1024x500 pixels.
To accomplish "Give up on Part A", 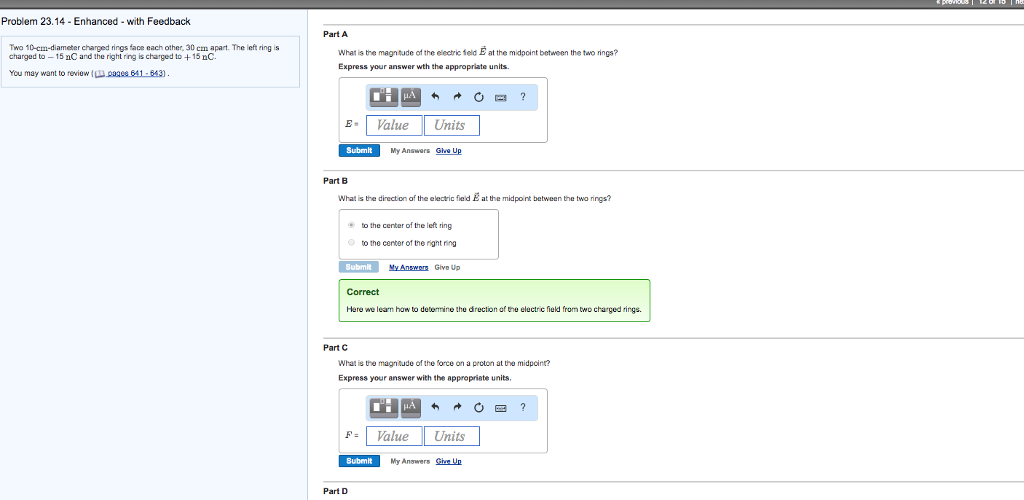I will [x=448, y=151].
